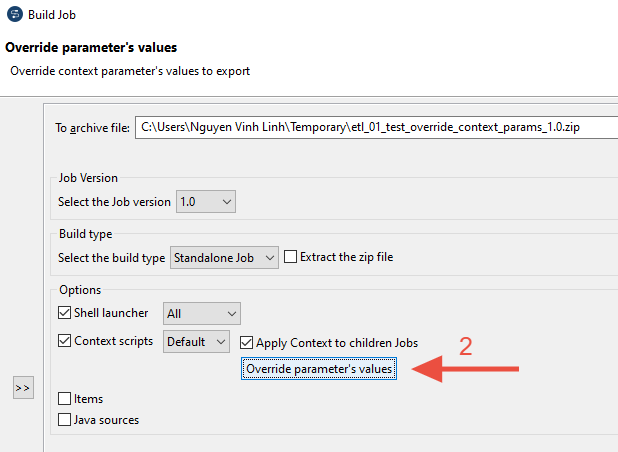Click the Context scripts label text
The height and width of the screenshot is (452, 618).
coord(114,341)
